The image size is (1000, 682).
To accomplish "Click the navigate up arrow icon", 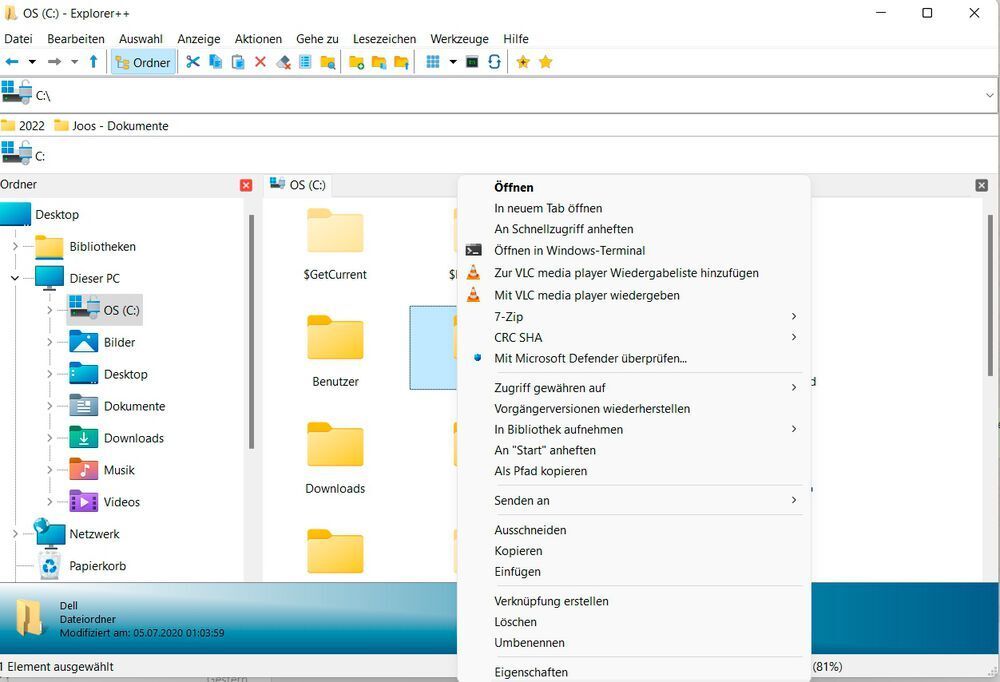I will 92,62.
